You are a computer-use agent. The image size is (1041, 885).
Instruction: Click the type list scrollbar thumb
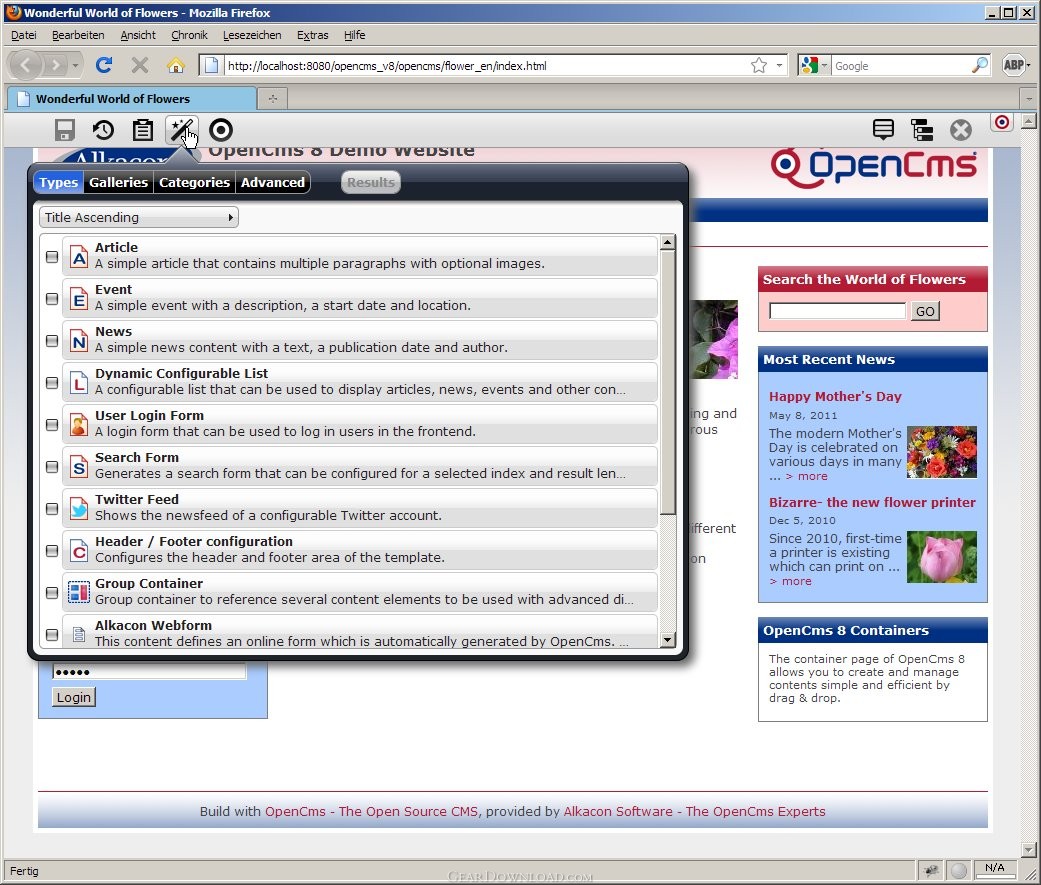(x=668, y=382)
